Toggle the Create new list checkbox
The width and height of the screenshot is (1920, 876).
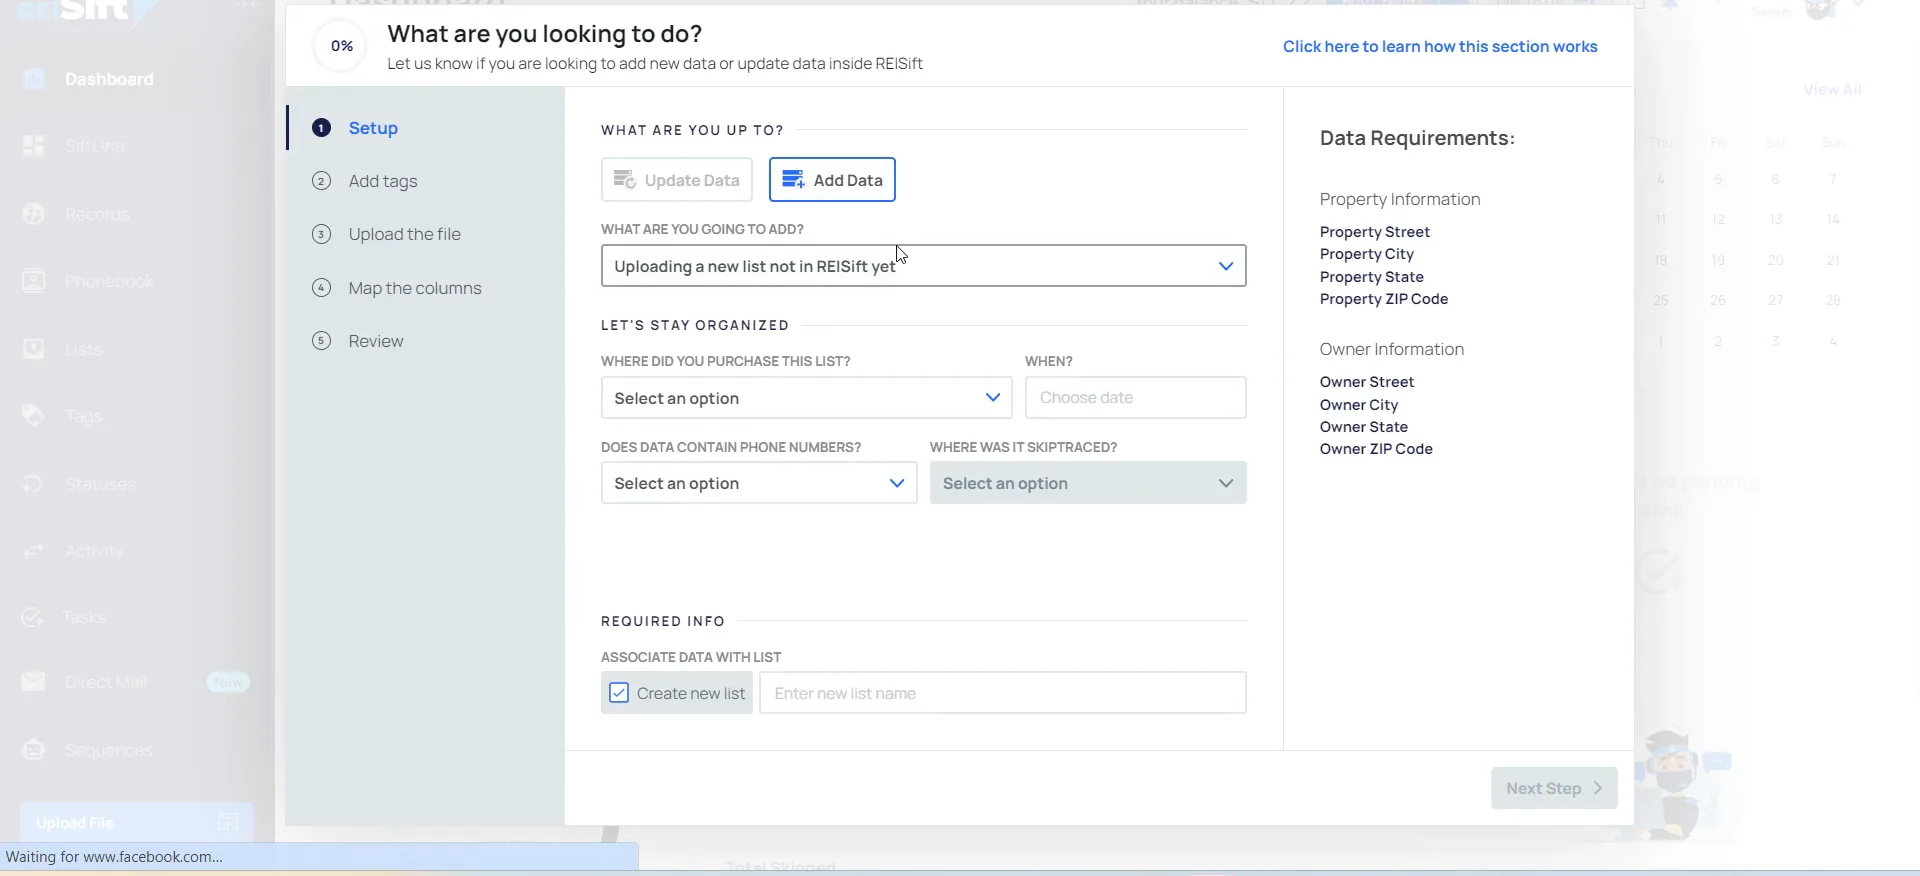(619, 693)
